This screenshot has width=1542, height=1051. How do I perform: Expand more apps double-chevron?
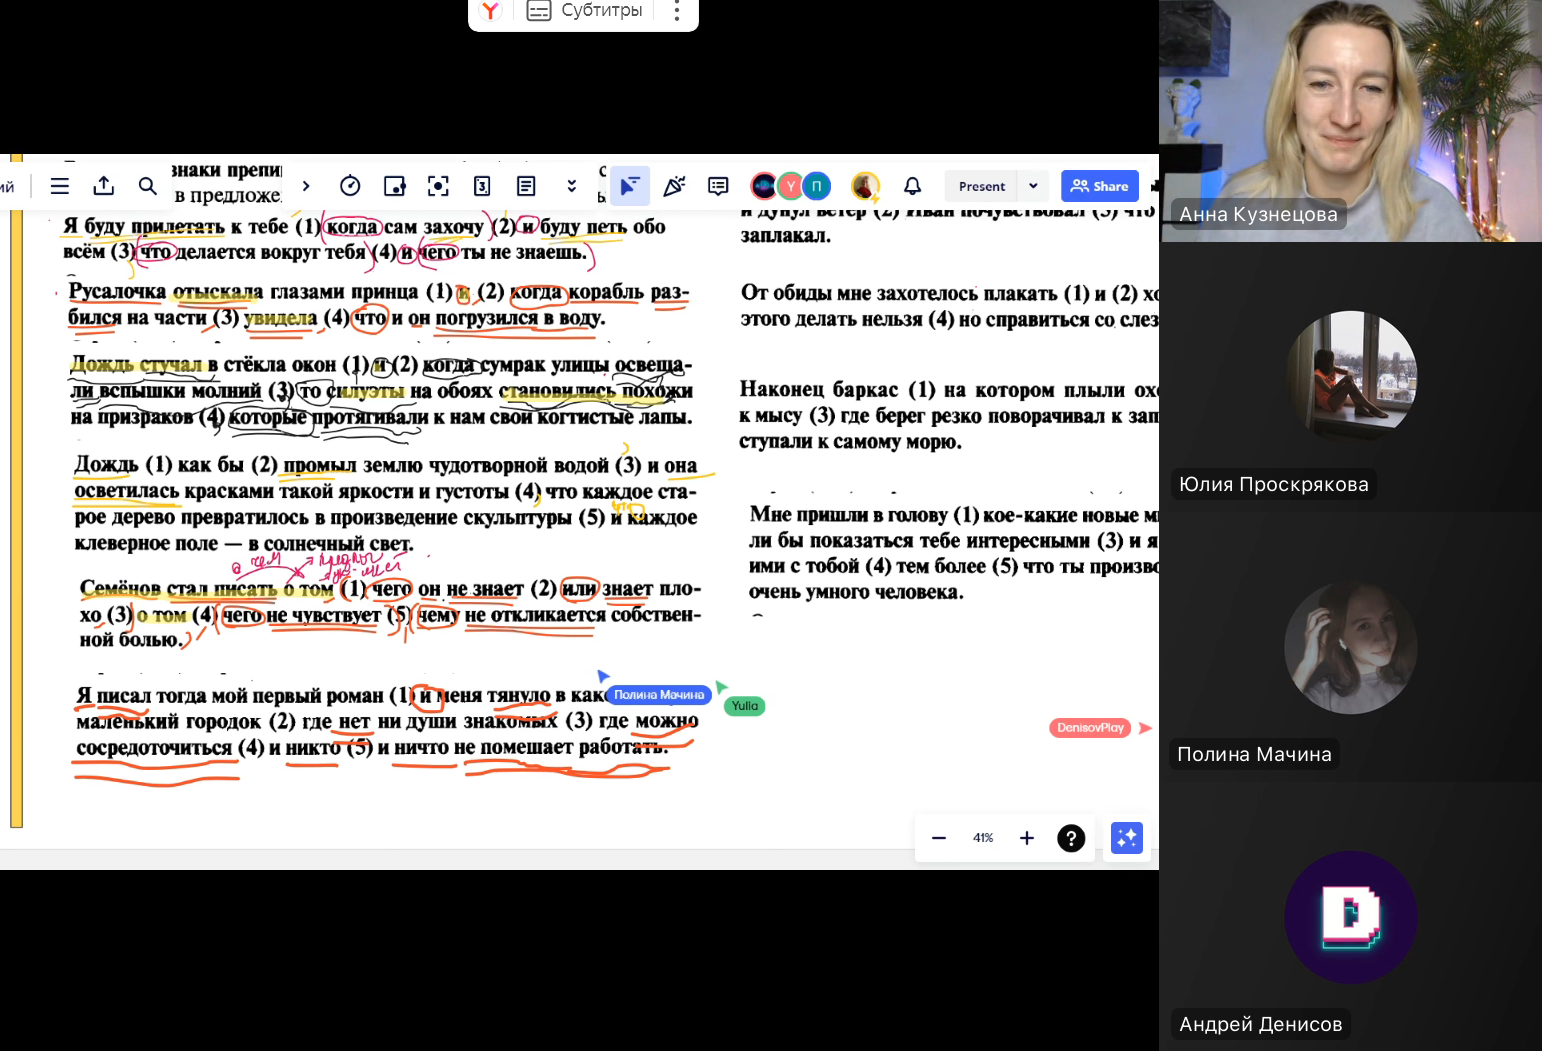tap(571, 186)
